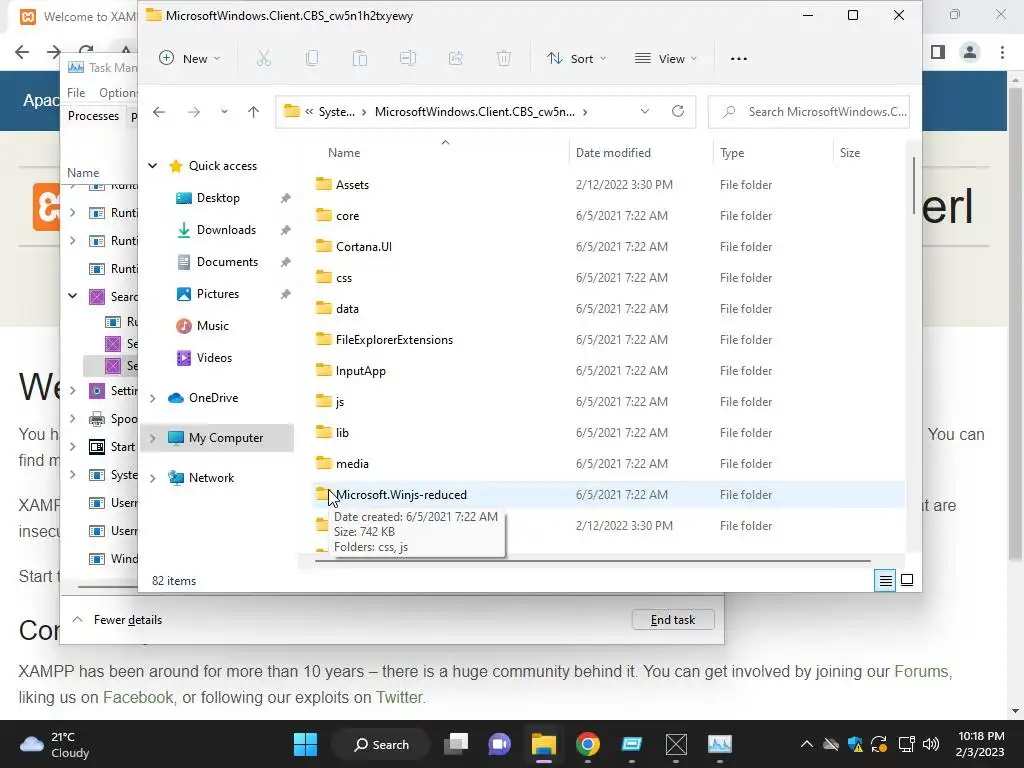The image size is (1024, 768).
Task: Open the See more ellipsis menu
Action: coord(739,59)
